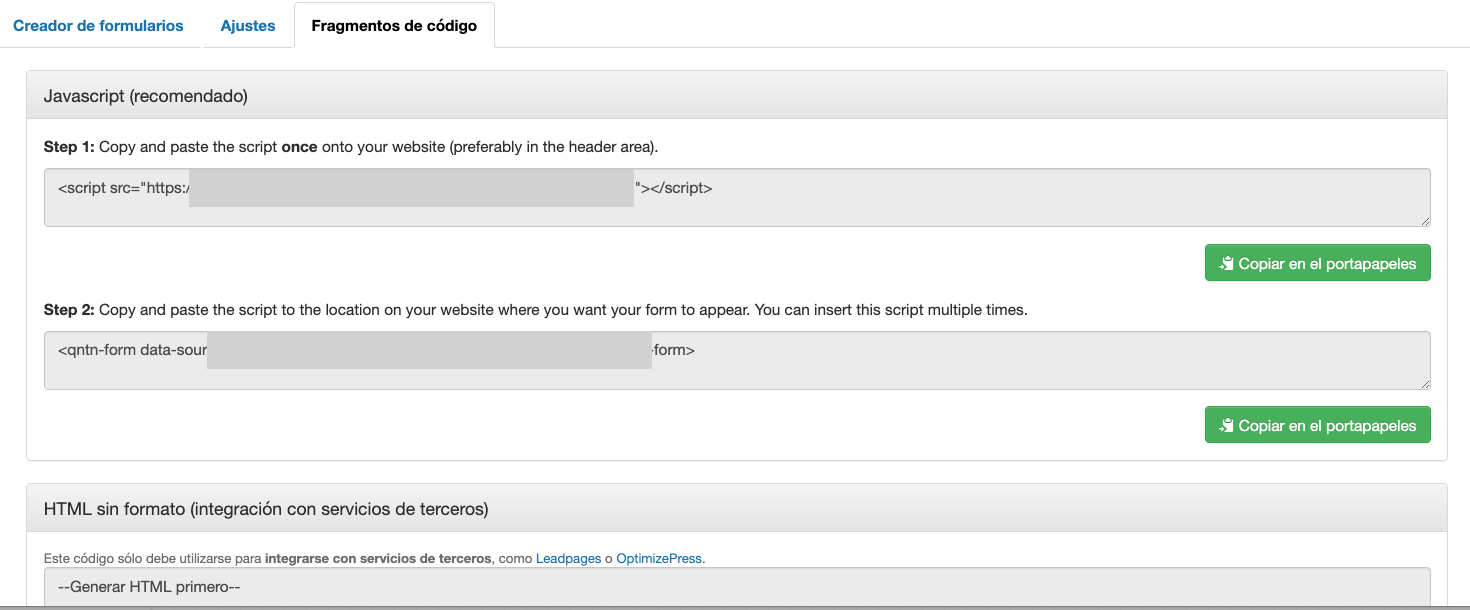This screenshot has width=1470, height=610.
Task: Click the redacted URL area in Step 1 script
Action: [x=410, y=187]
